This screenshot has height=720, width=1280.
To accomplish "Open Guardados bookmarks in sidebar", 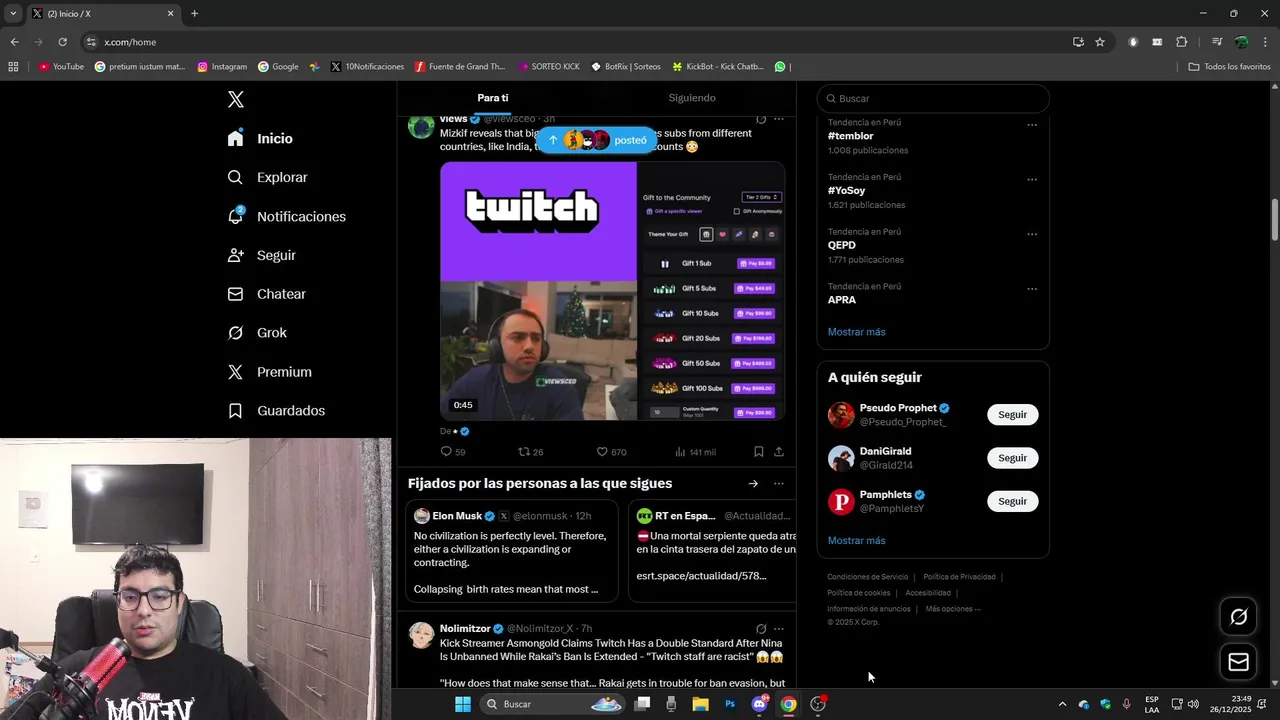I will tap(276, 411).
